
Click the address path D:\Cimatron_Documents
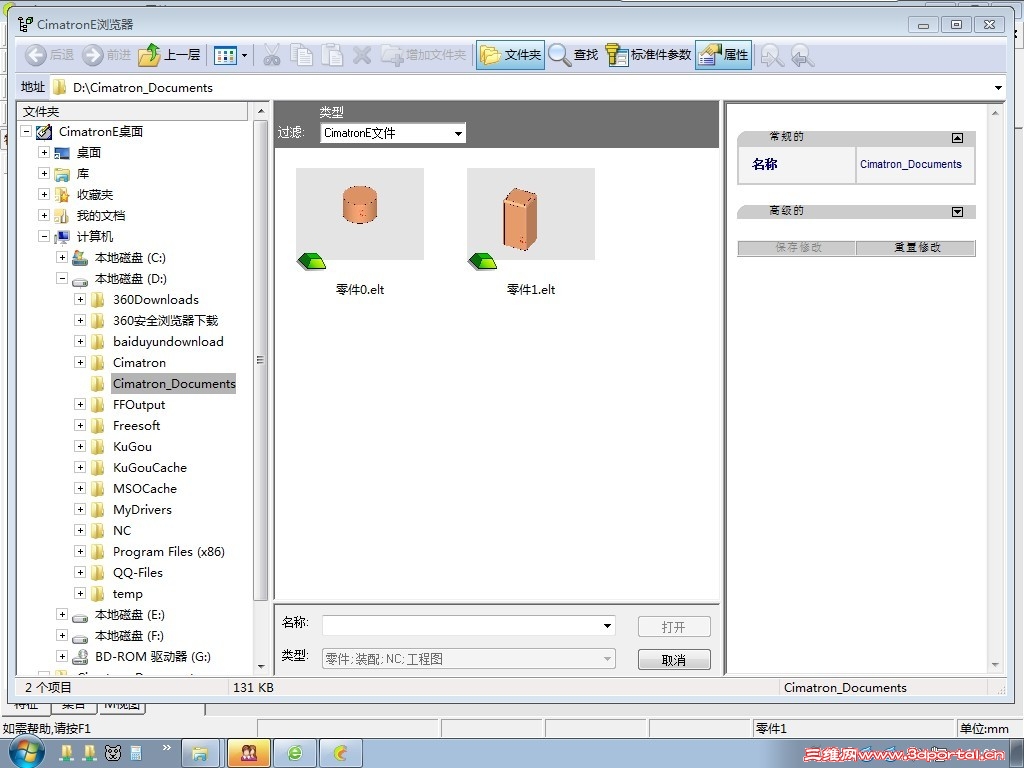pyautogui.click(x=143, y=88)
